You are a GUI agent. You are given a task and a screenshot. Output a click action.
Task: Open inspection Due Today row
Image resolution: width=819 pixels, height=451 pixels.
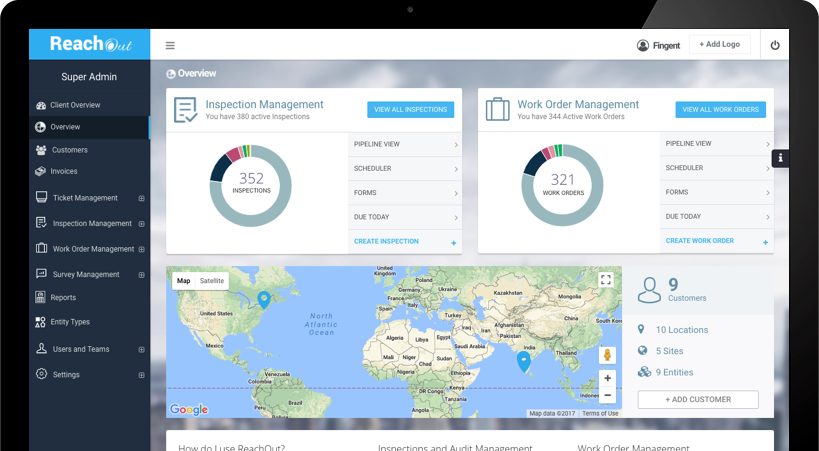(x=405, y=217)
